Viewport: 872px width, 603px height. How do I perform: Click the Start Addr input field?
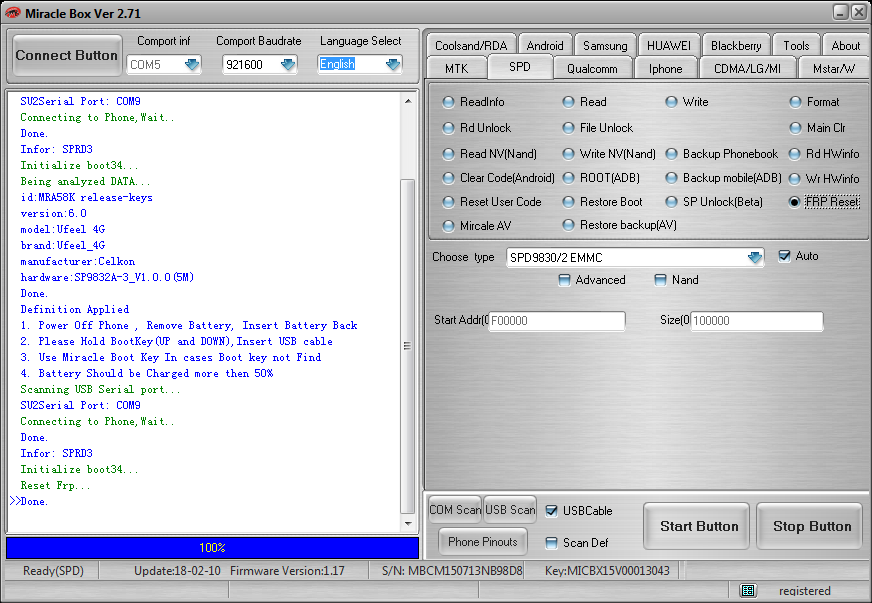pyautogui.click(x=557, y=321)
